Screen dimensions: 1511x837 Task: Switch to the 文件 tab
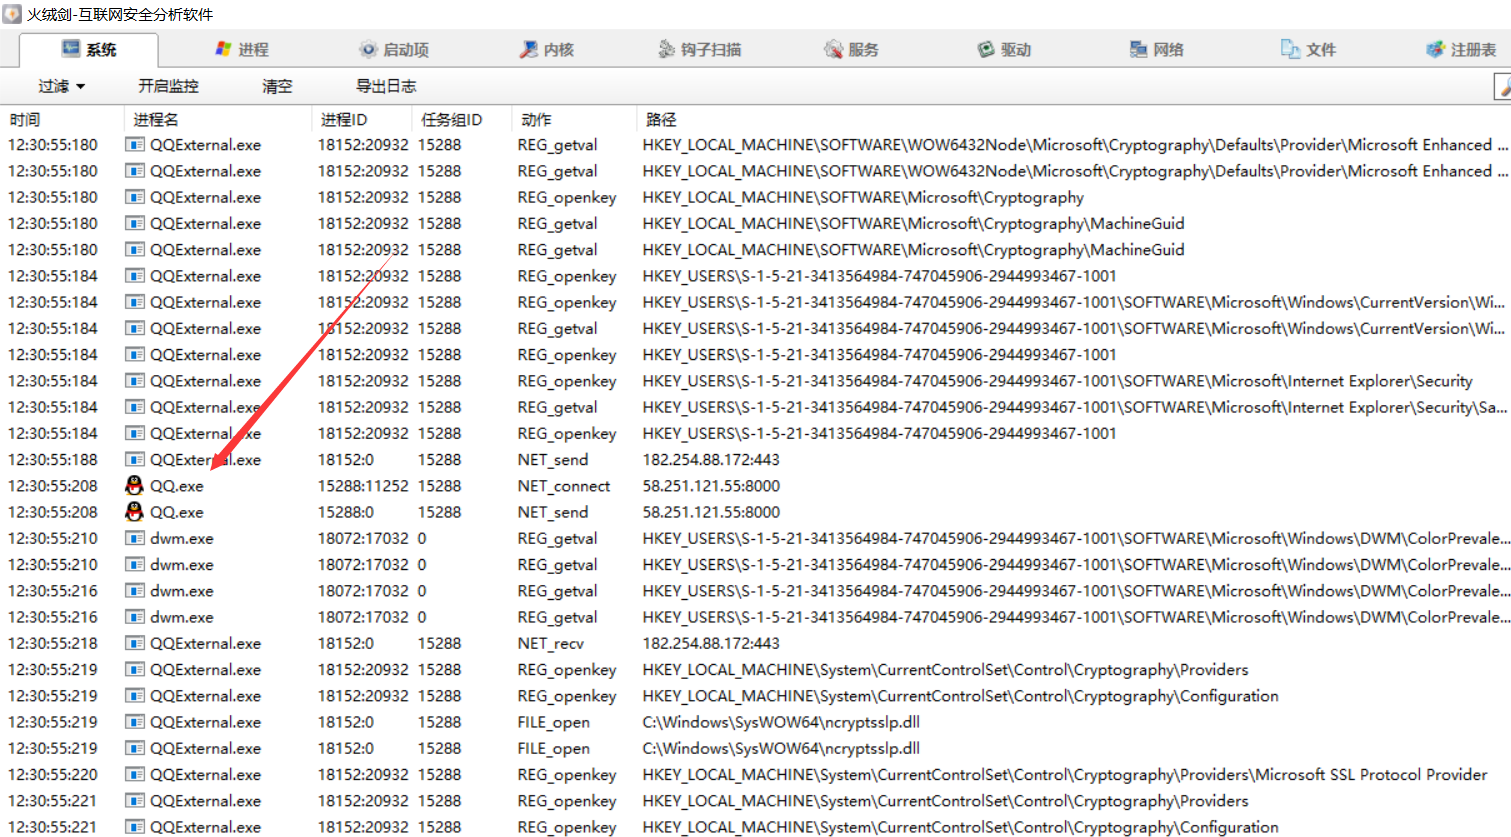point(1308,49)
